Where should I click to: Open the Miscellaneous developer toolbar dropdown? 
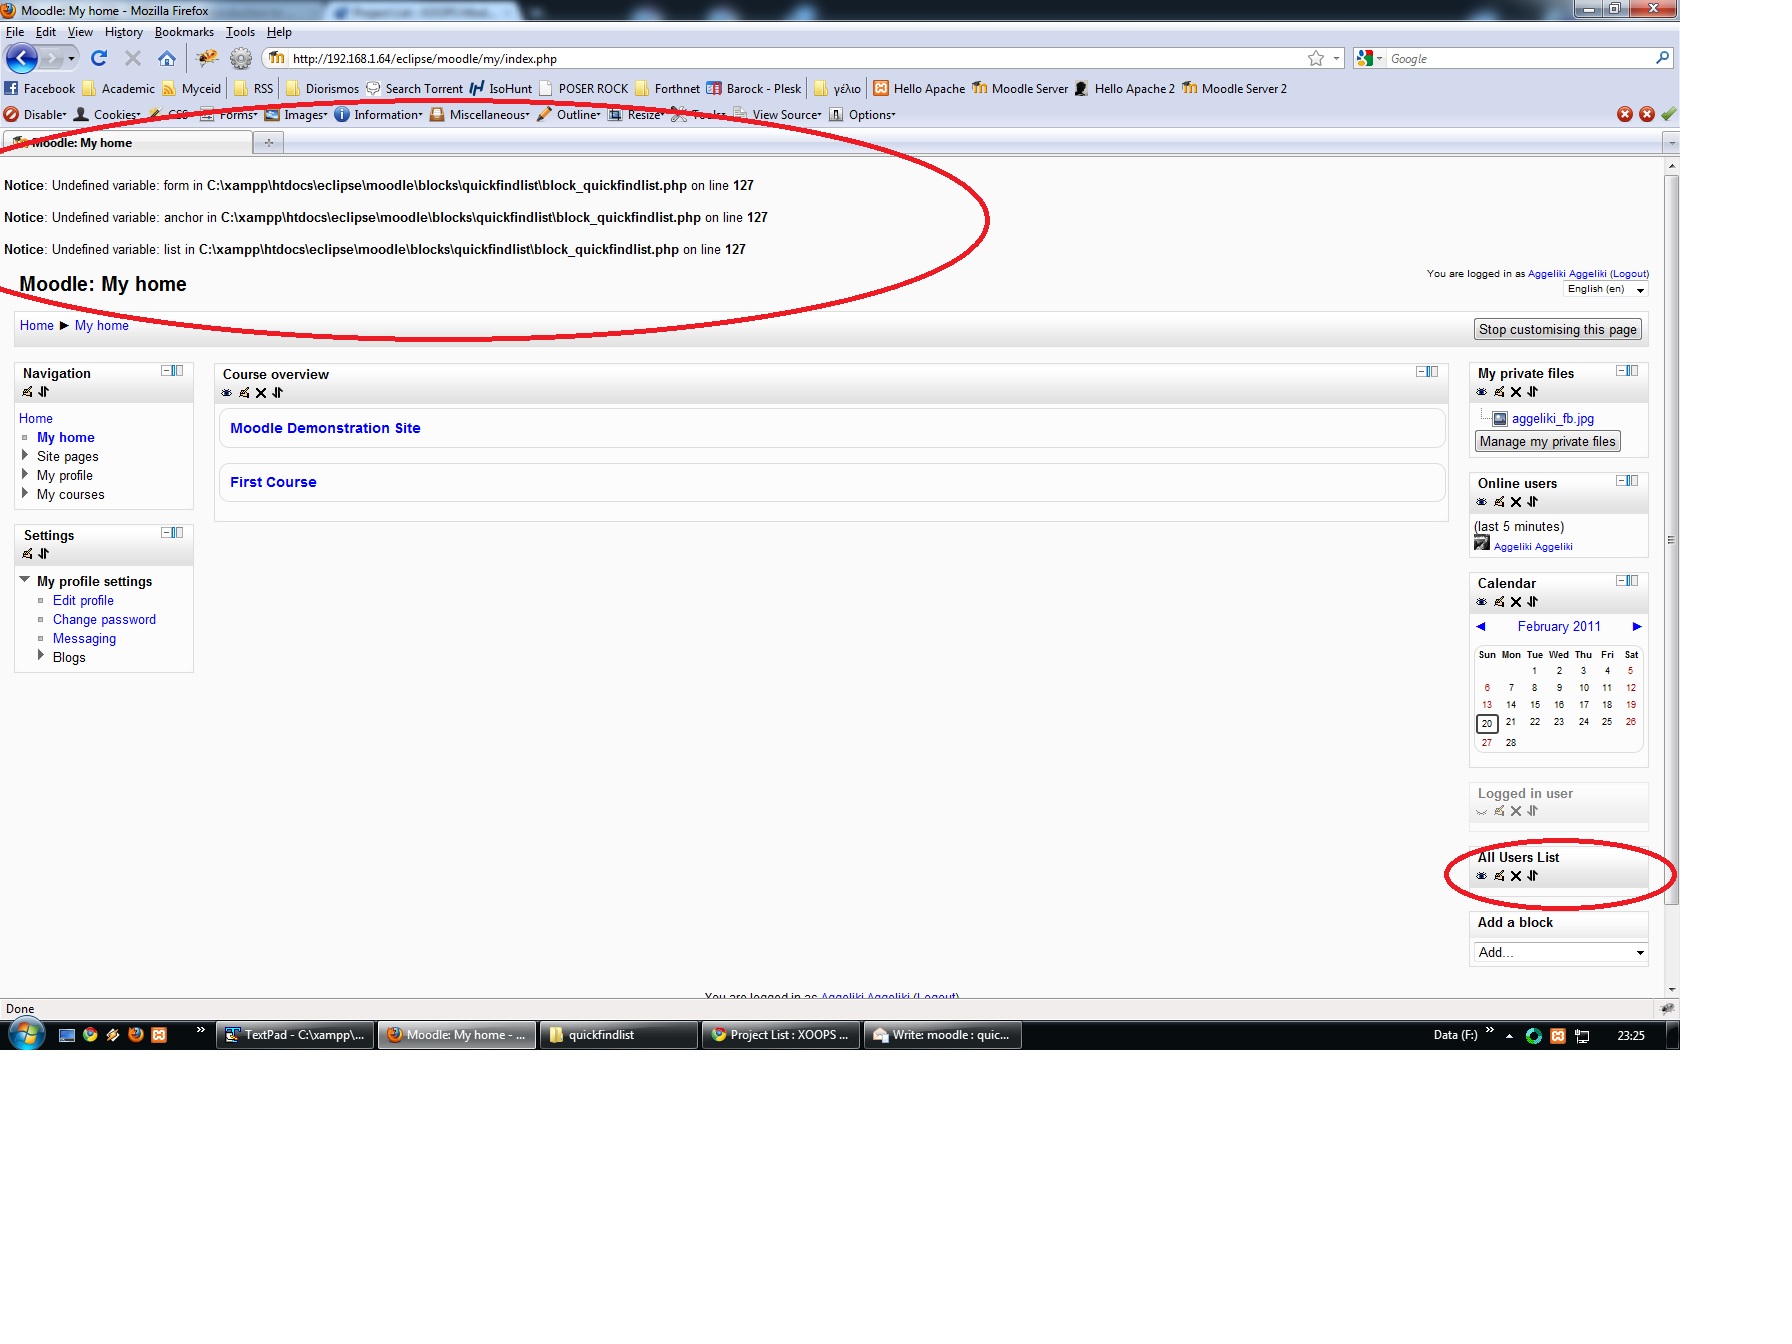pos(480,115)
